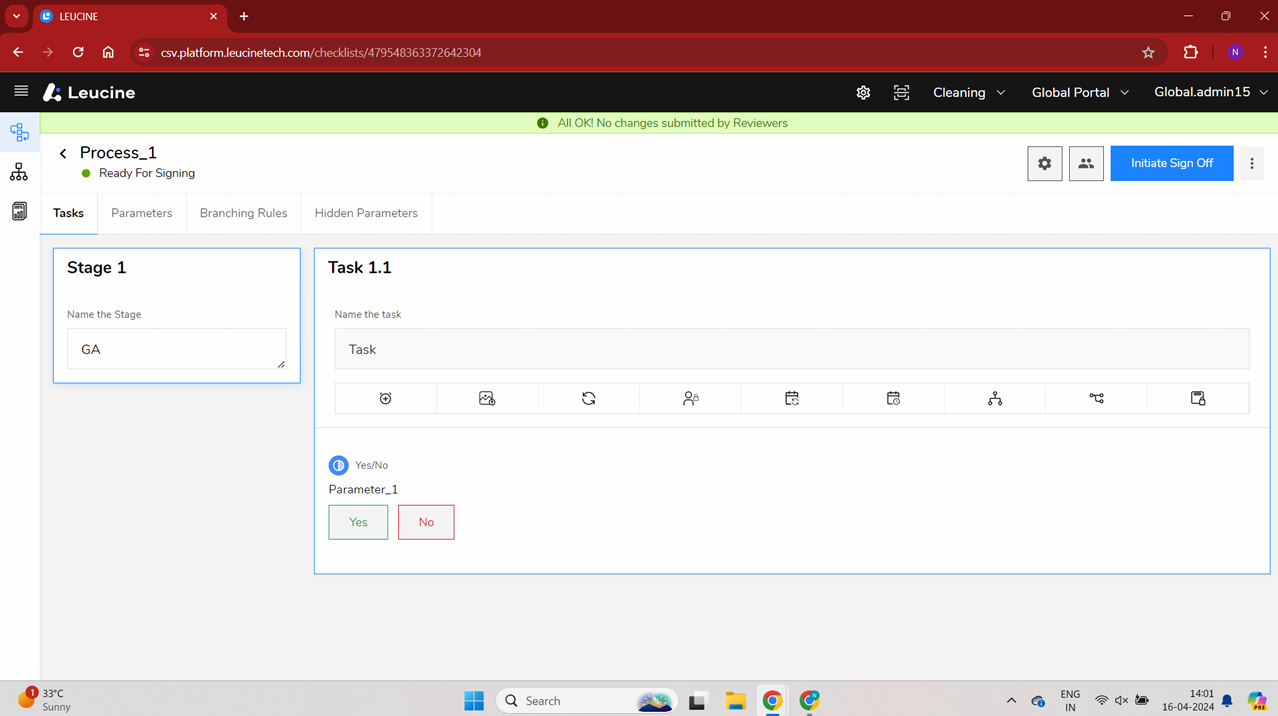1278x716 pixels.
Task: Select the hierarchy icon in left sidebar
Action: point(19,172)
